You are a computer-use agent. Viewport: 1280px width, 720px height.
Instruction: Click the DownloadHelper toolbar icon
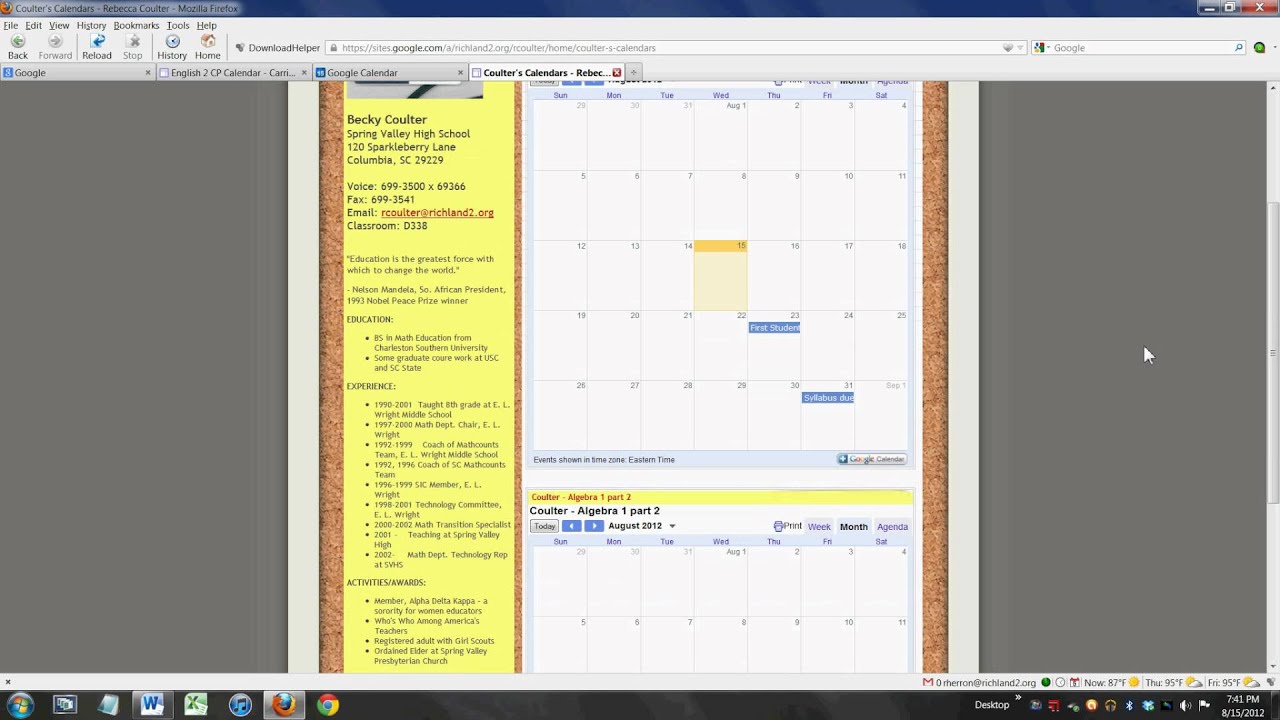click(x=240, y=48)
